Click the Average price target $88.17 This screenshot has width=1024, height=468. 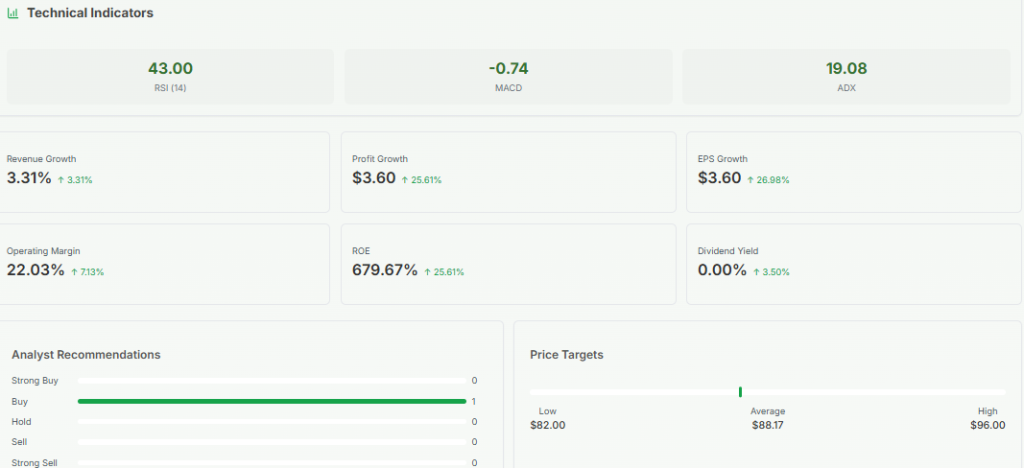point(767,425)
